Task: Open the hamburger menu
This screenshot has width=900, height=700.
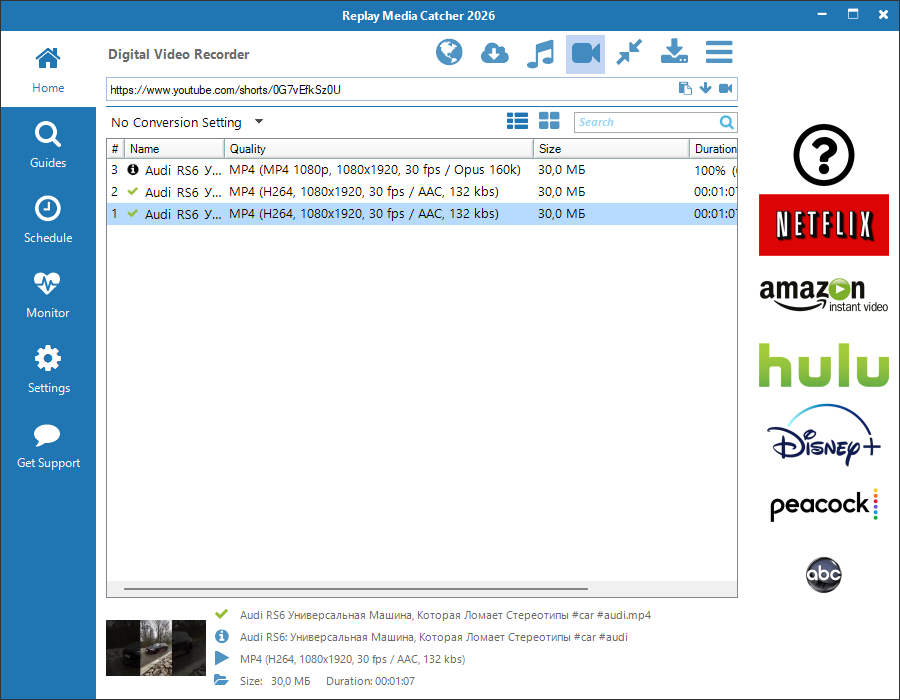Action: tap(719, 53)
